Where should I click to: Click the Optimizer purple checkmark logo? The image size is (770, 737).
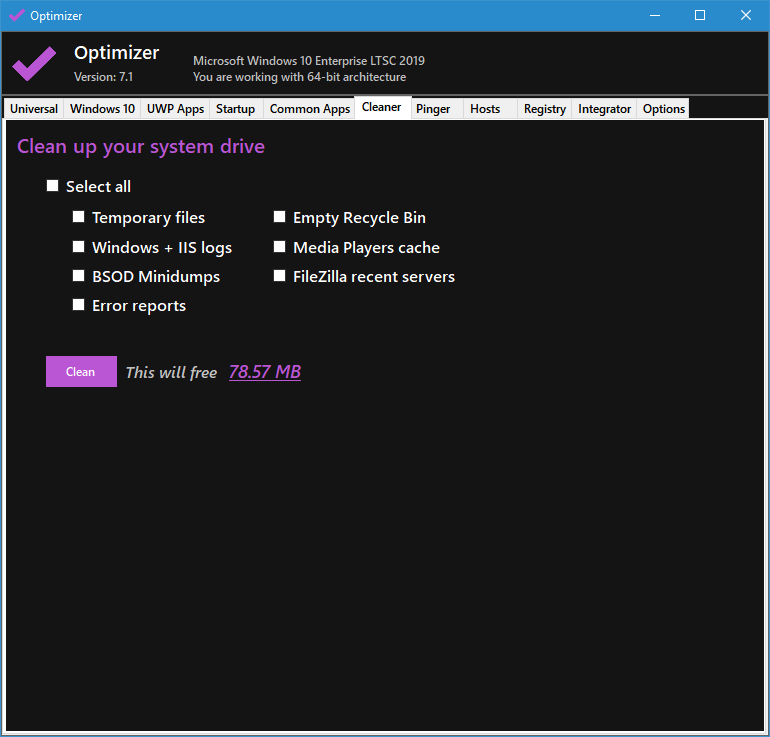(x=34, y=63)
